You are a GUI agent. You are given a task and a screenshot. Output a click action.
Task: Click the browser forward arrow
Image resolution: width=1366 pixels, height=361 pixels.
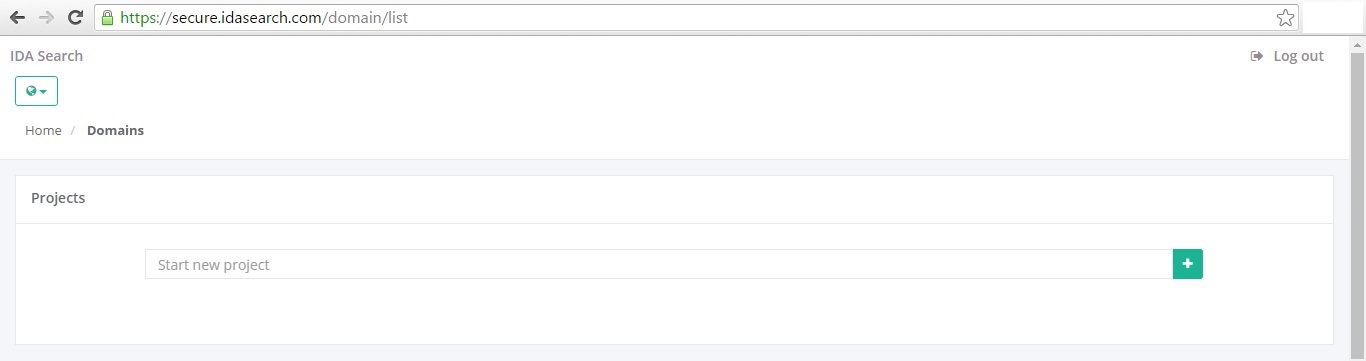46,18
